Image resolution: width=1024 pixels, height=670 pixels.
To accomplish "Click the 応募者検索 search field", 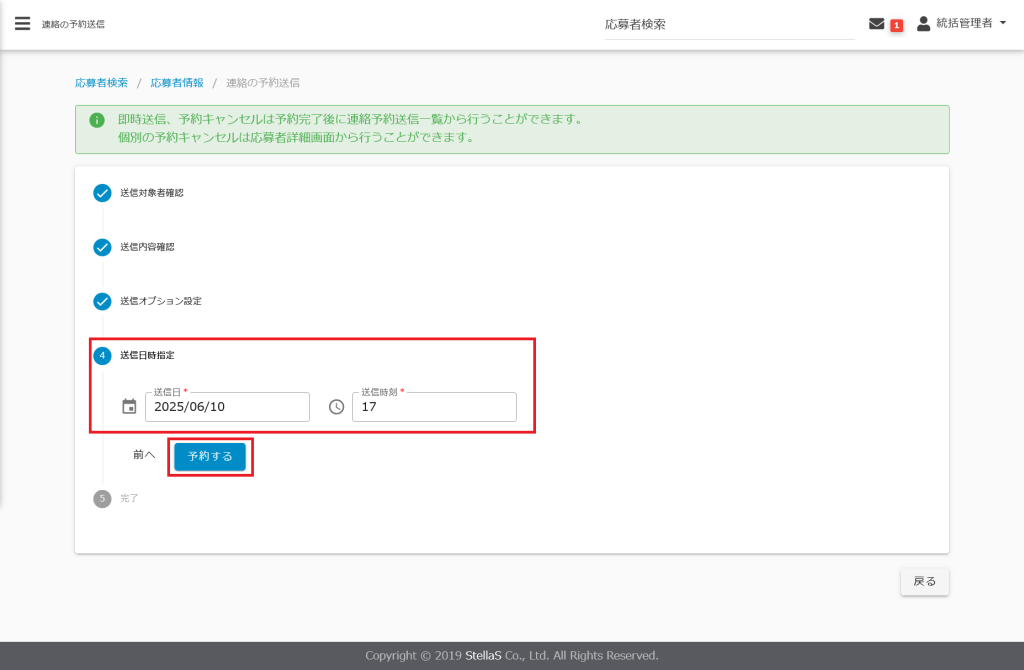I will pos(728,24).
